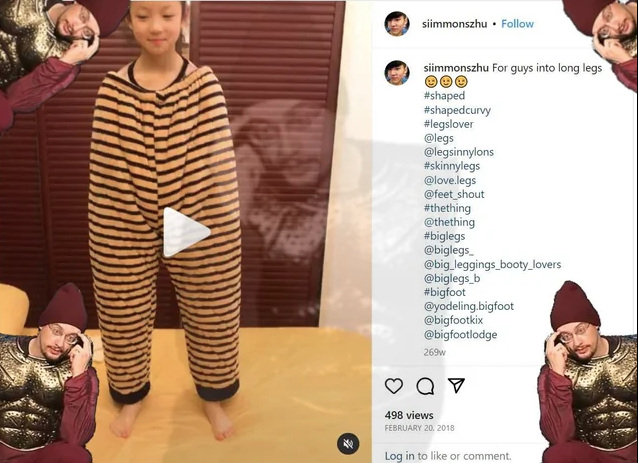Open the siimmonszhu username in header
638x463 pixels.
(454, 24)
